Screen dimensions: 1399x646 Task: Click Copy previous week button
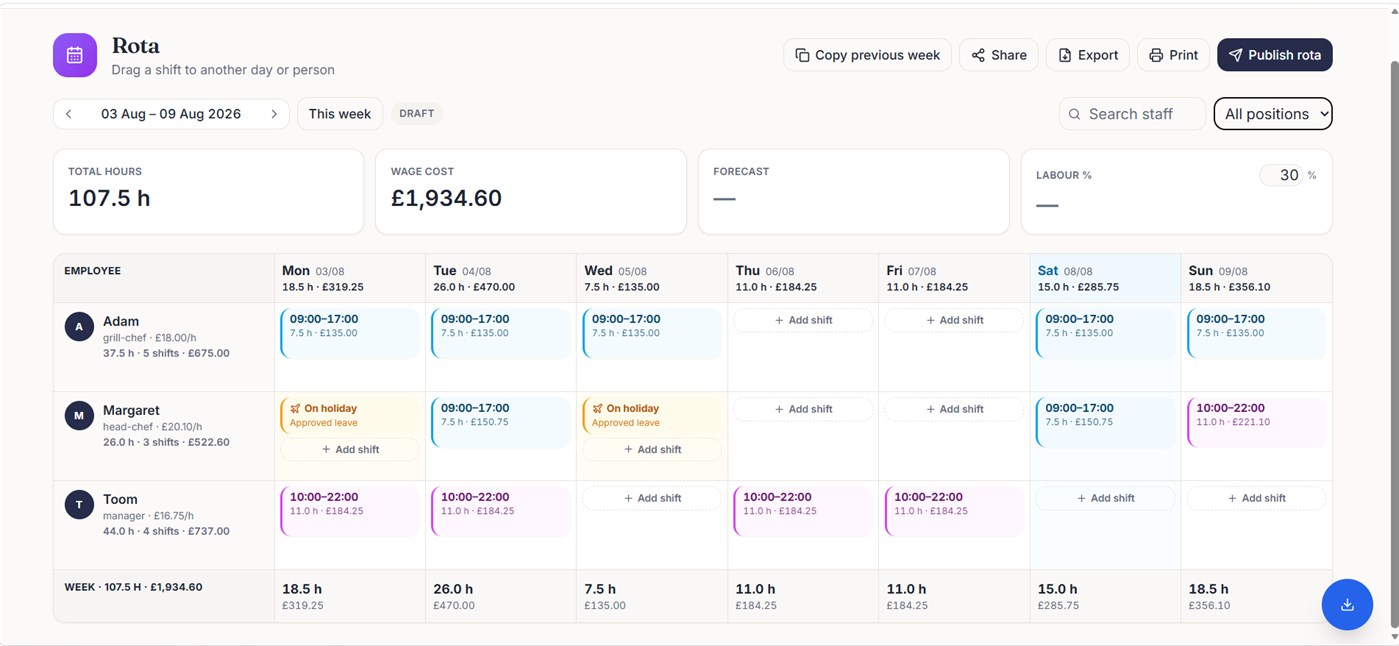(x=867, y=55)
